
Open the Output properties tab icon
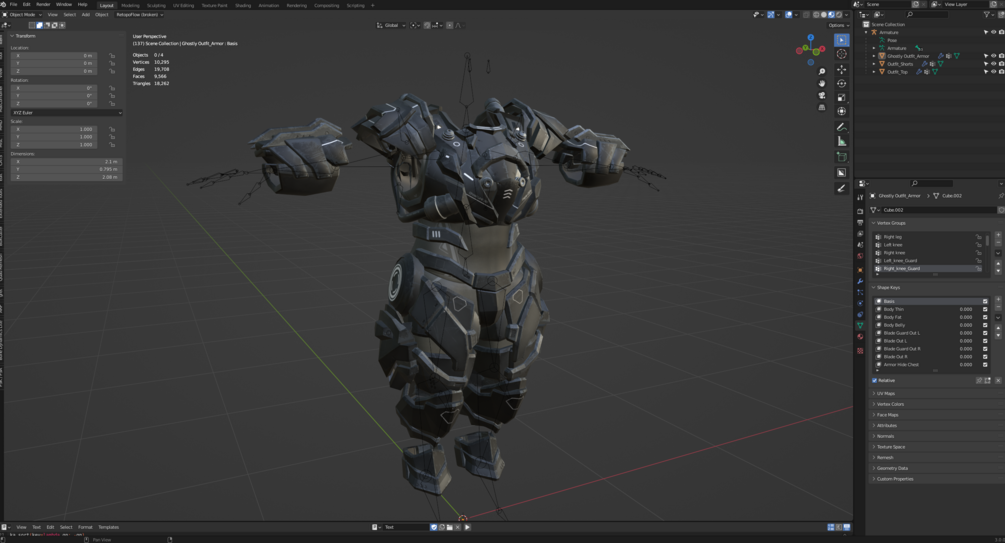pyautogui.click(x=860, y=222)
